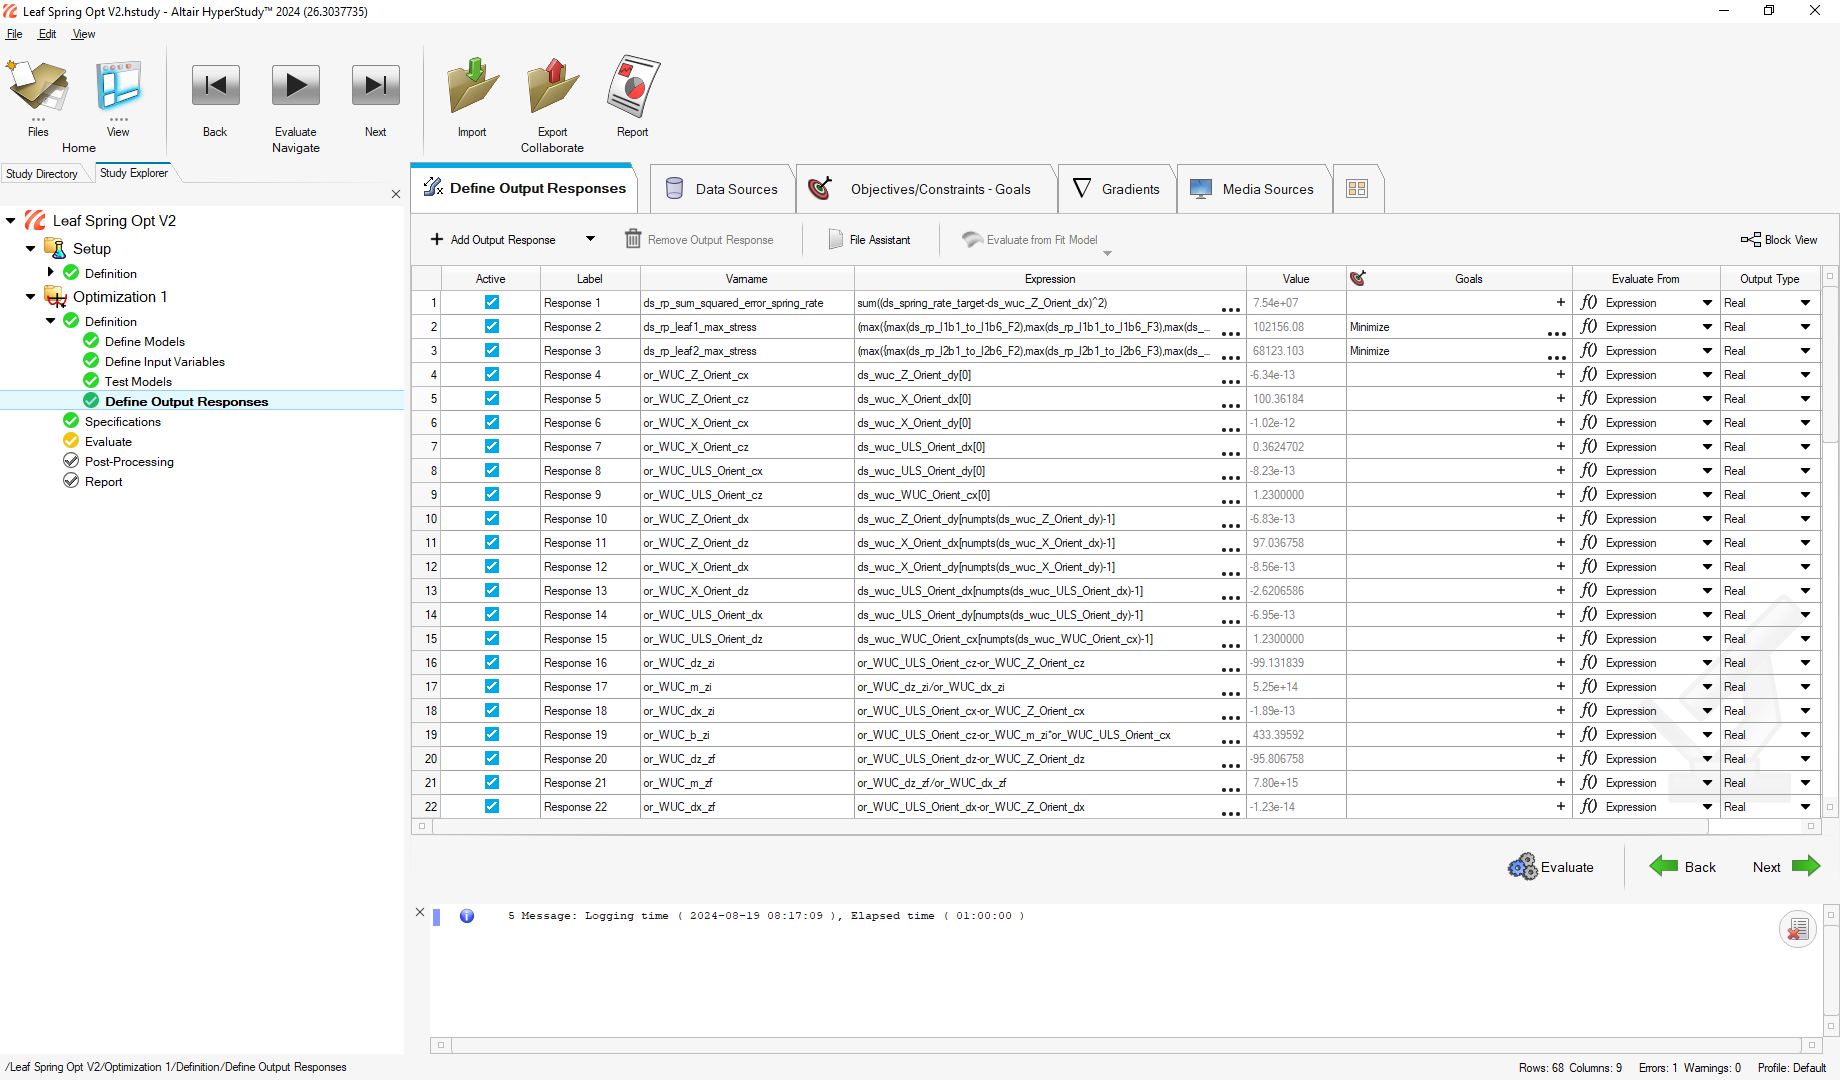
Task: Click the Add Output Response plus icon
Action: tap(437, 240)
